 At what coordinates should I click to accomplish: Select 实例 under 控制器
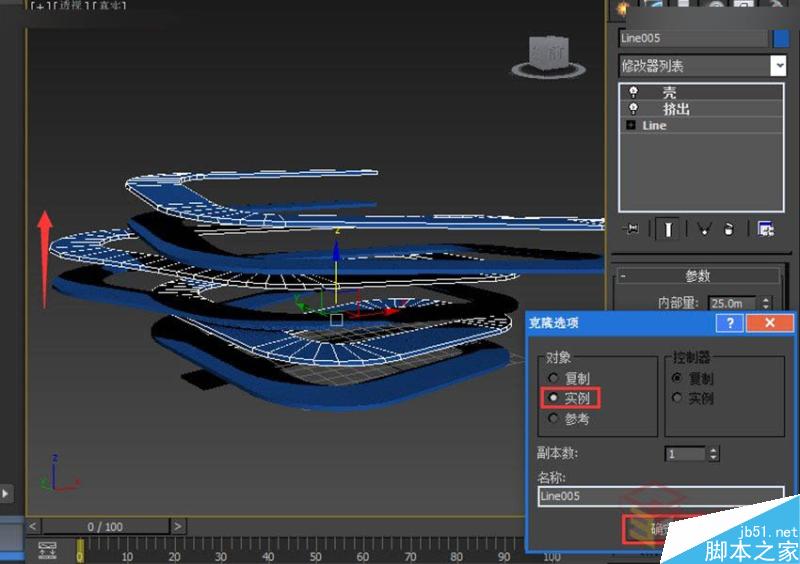pos(693,398)
